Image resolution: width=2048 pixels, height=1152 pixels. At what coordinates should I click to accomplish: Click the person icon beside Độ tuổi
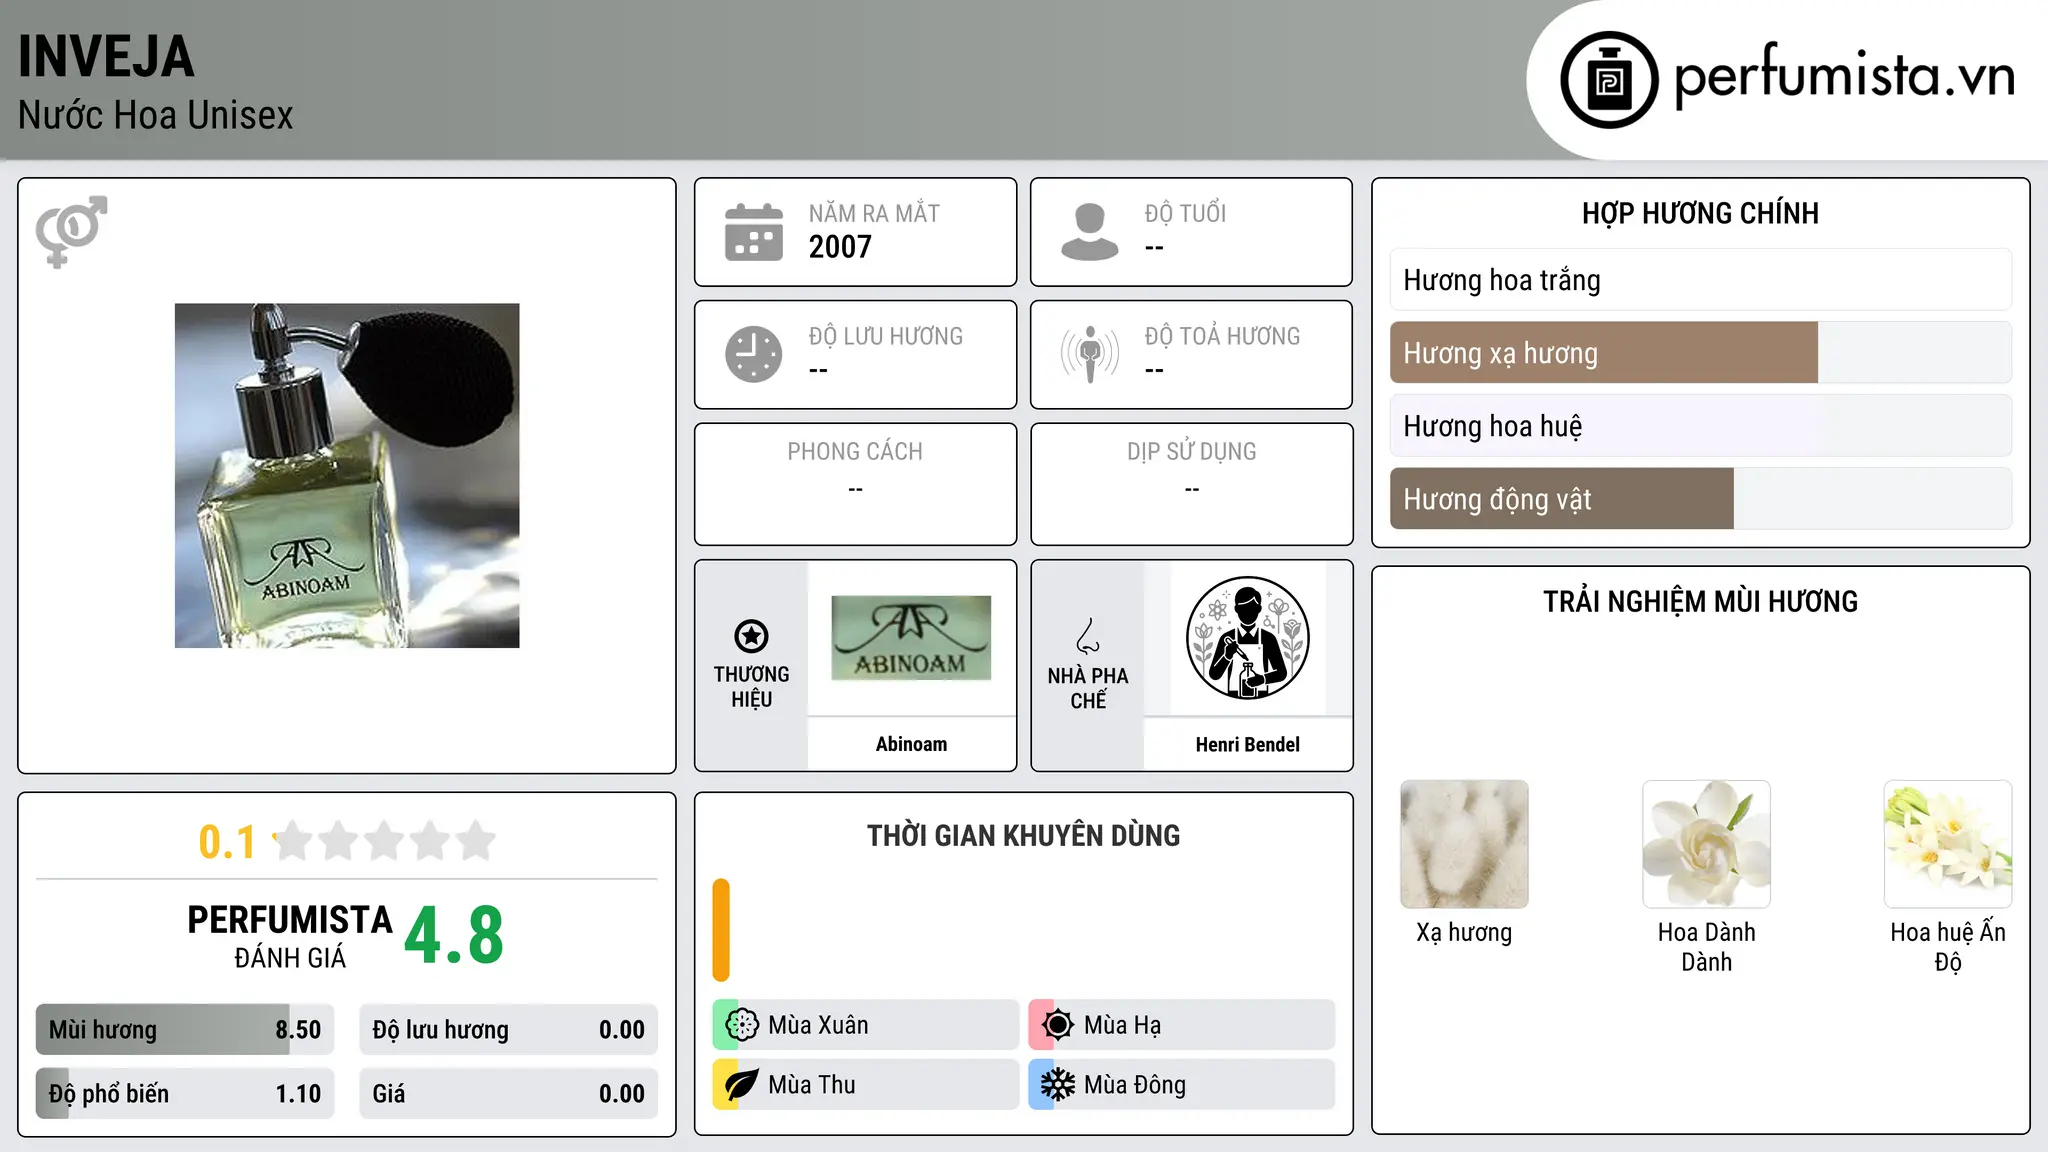(x=1089, y=232)
